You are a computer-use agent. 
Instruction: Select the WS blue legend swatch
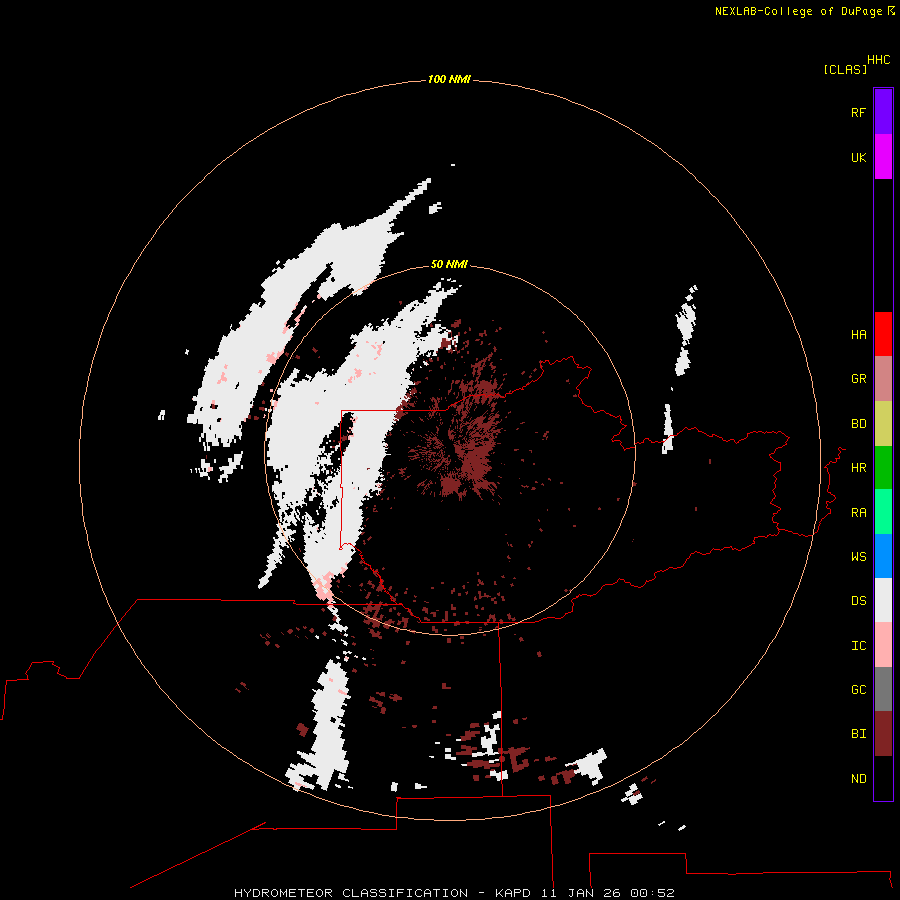click(x=883, y=556)
